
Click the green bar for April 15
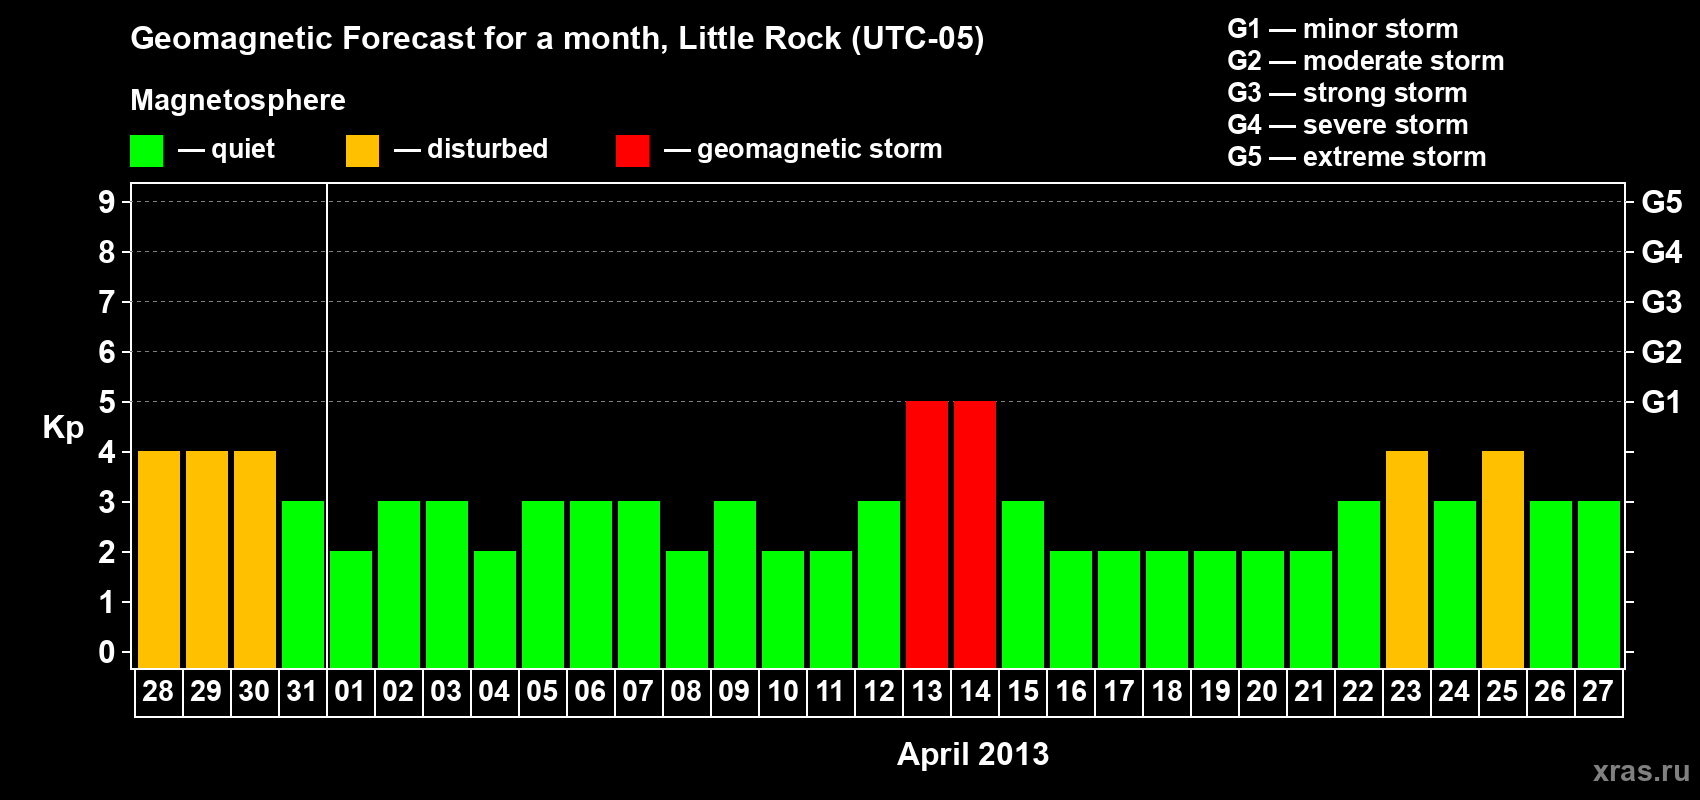point(1023,584)
